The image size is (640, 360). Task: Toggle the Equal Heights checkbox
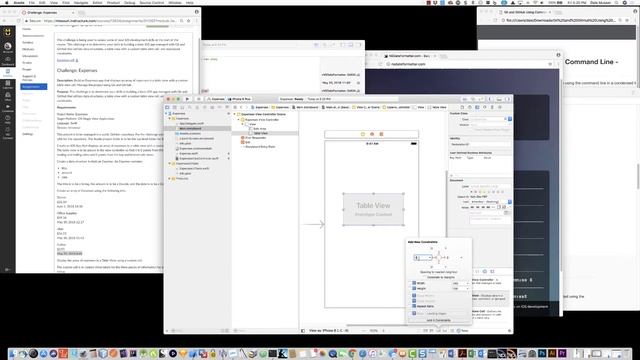(414, 301)
